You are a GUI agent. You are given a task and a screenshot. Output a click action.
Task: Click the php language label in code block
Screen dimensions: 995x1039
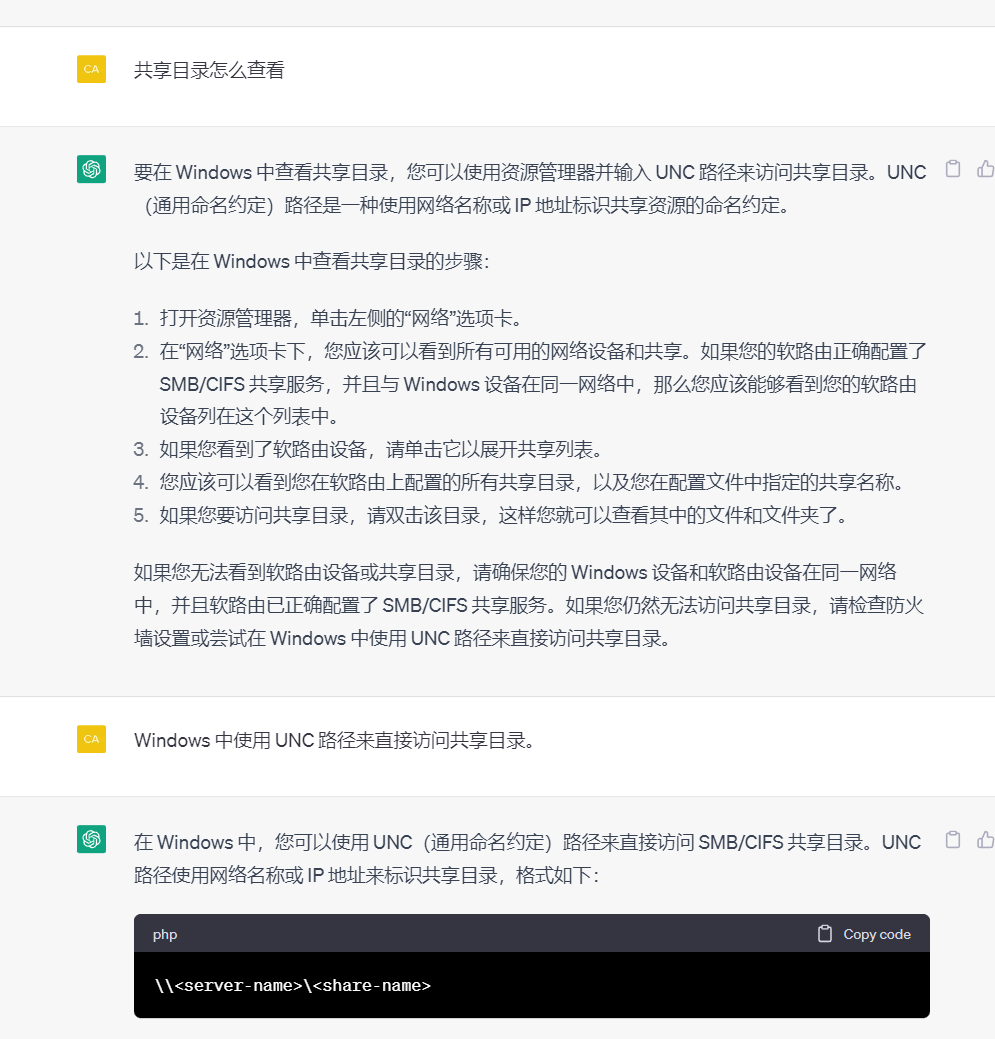click(165, 934)
